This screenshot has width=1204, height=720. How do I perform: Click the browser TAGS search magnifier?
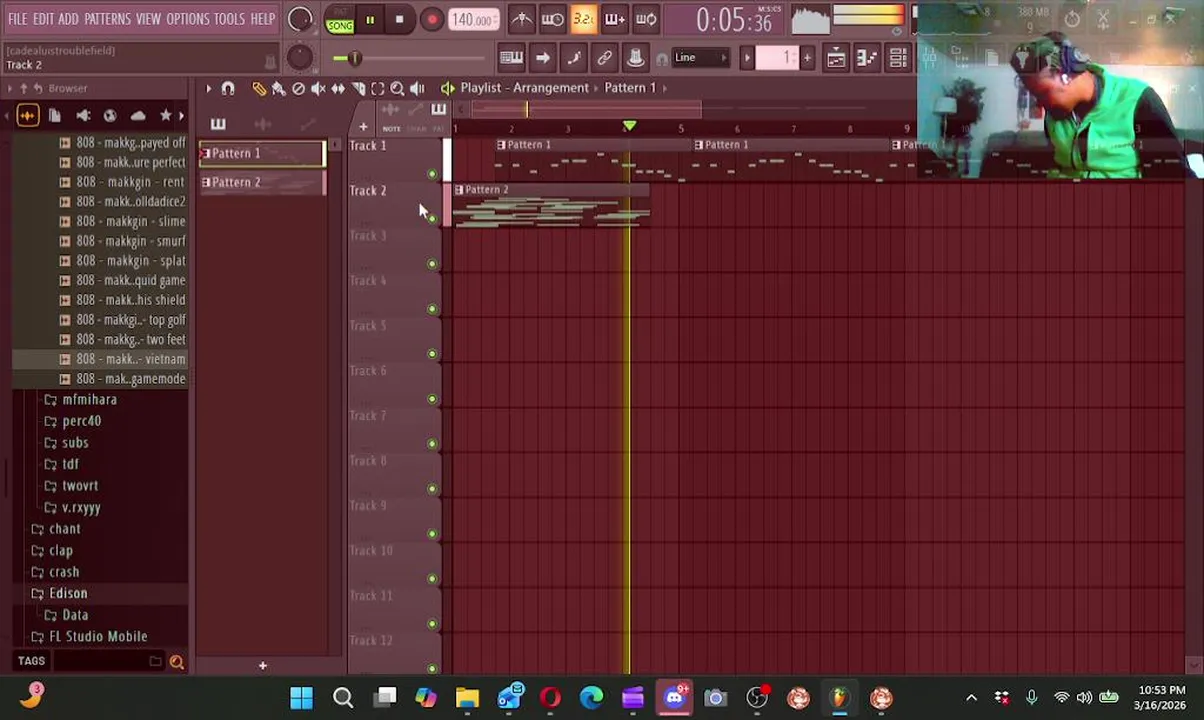[x=177, y=661]
